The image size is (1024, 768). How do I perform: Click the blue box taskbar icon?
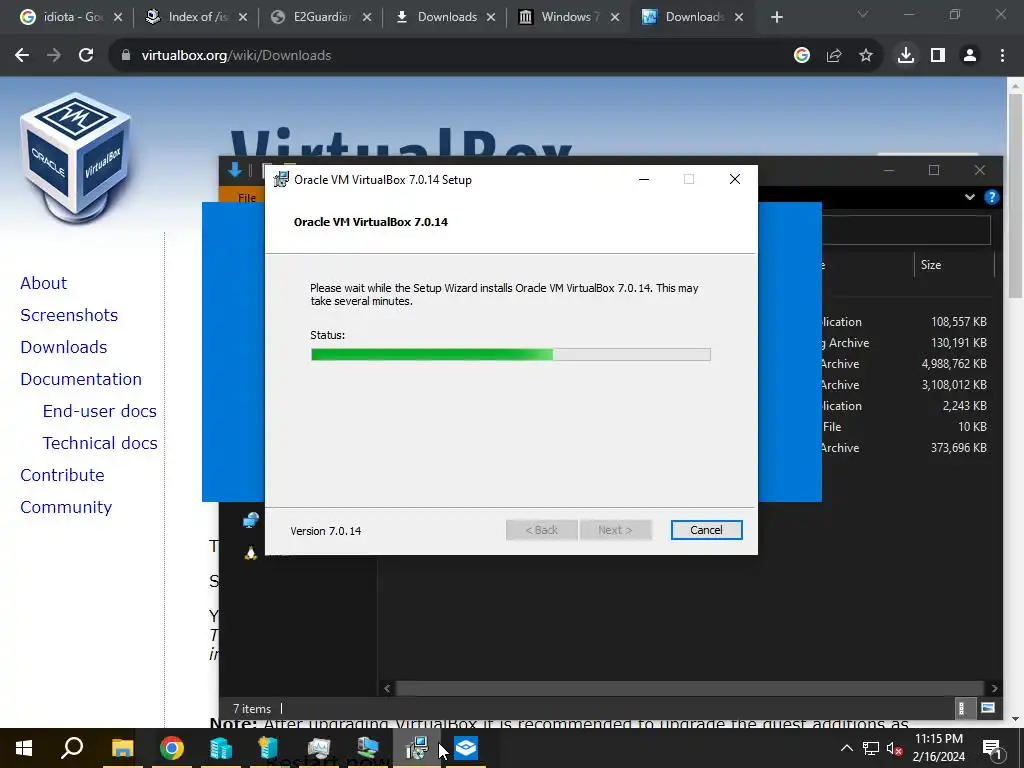click(466, 748)
